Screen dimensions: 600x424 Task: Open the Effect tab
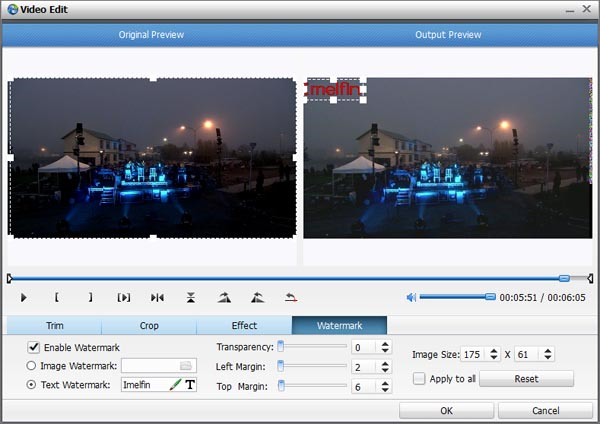244,326
